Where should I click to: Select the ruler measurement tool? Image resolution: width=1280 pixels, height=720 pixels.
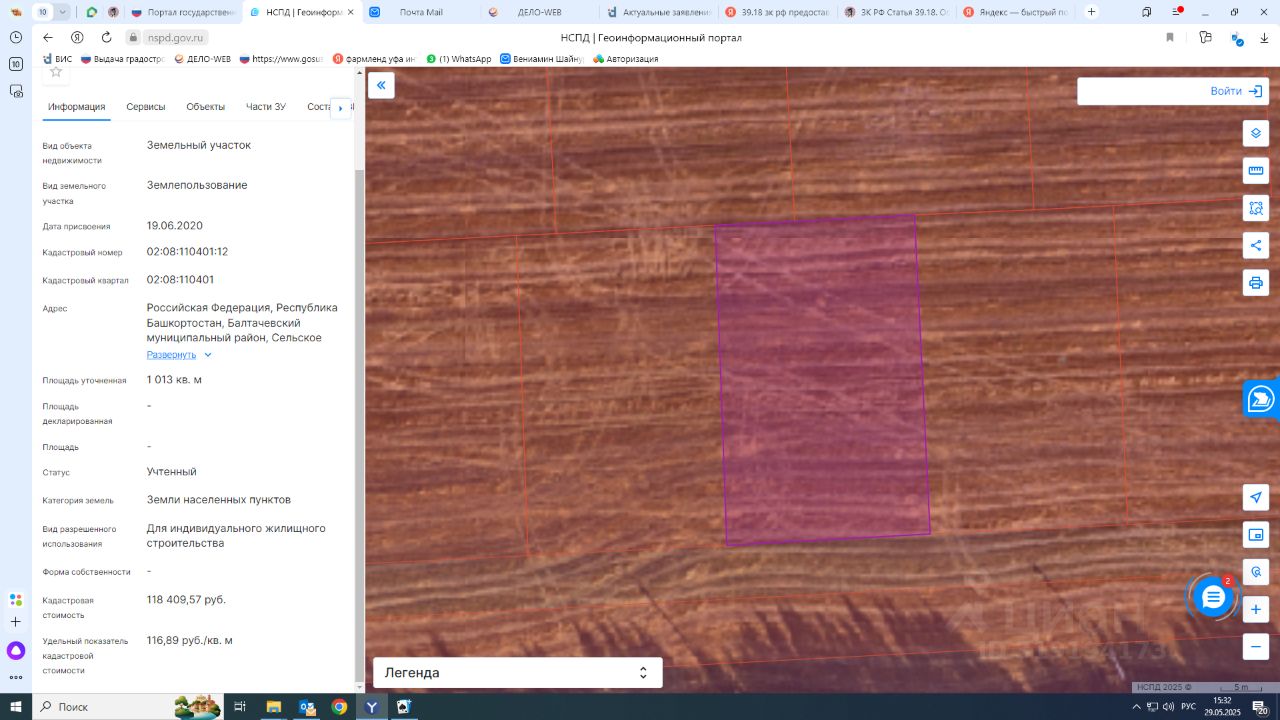click(x=1256, y=171)
